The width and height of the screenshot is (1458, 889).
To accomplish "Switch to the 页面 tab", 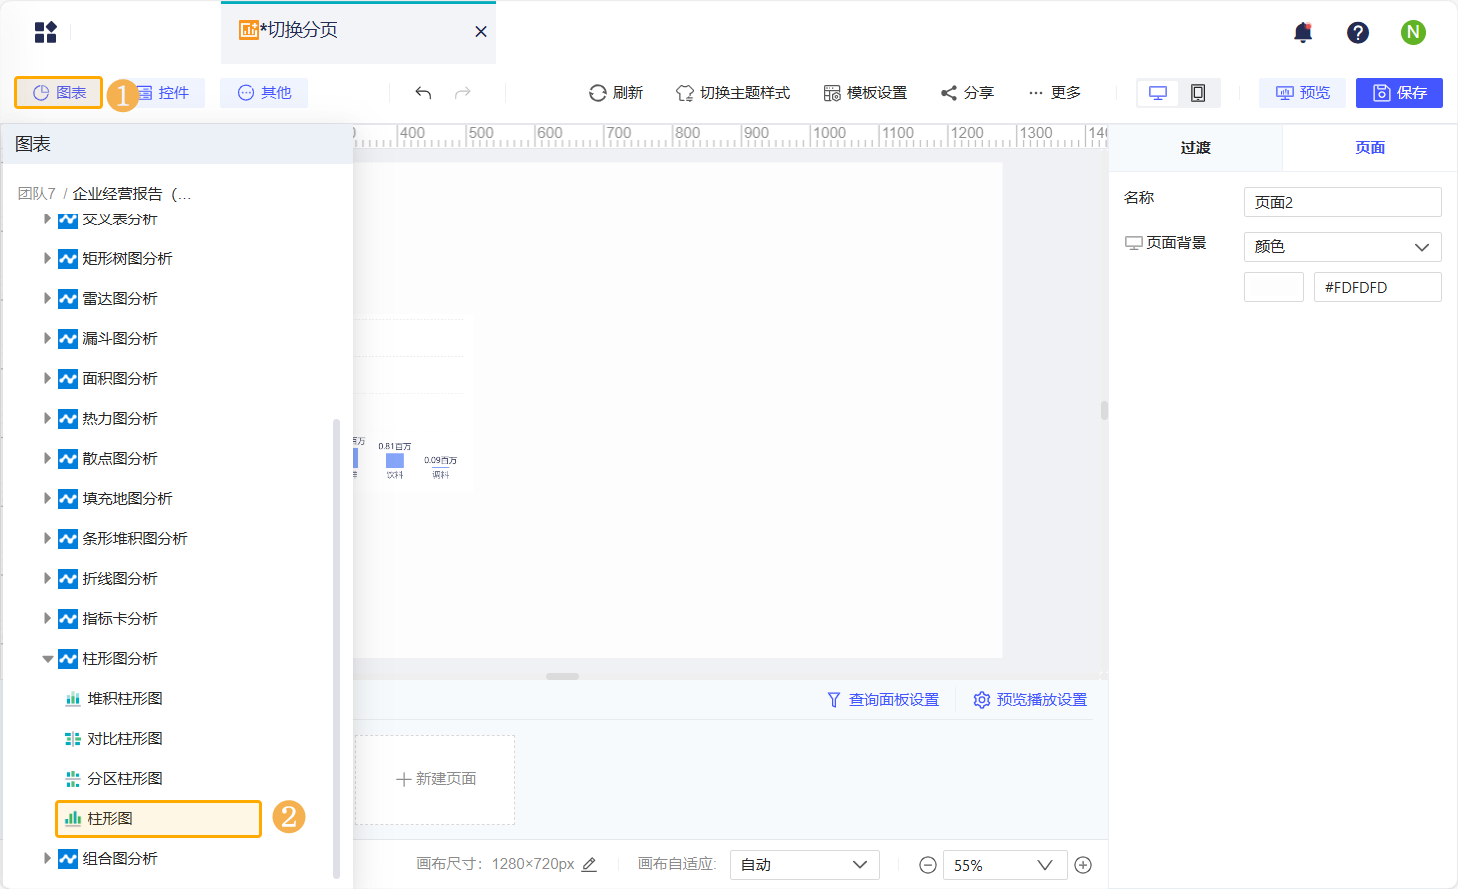I will pyautogui.click(x=1370, y=148).
